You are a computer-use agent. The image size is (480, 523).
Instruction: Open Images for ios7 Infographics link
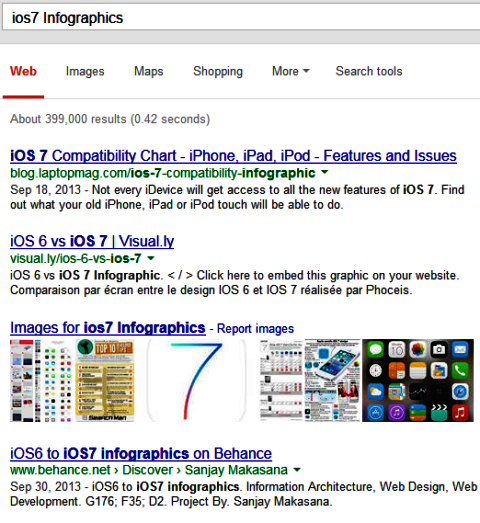108,328
